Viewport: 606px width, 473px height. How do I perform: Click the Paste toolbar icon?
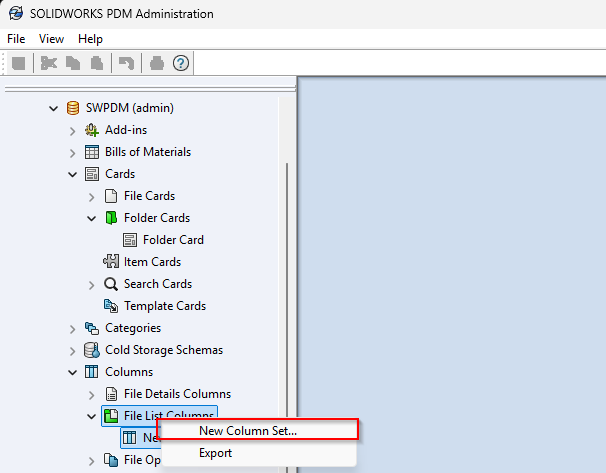[97, 63]
